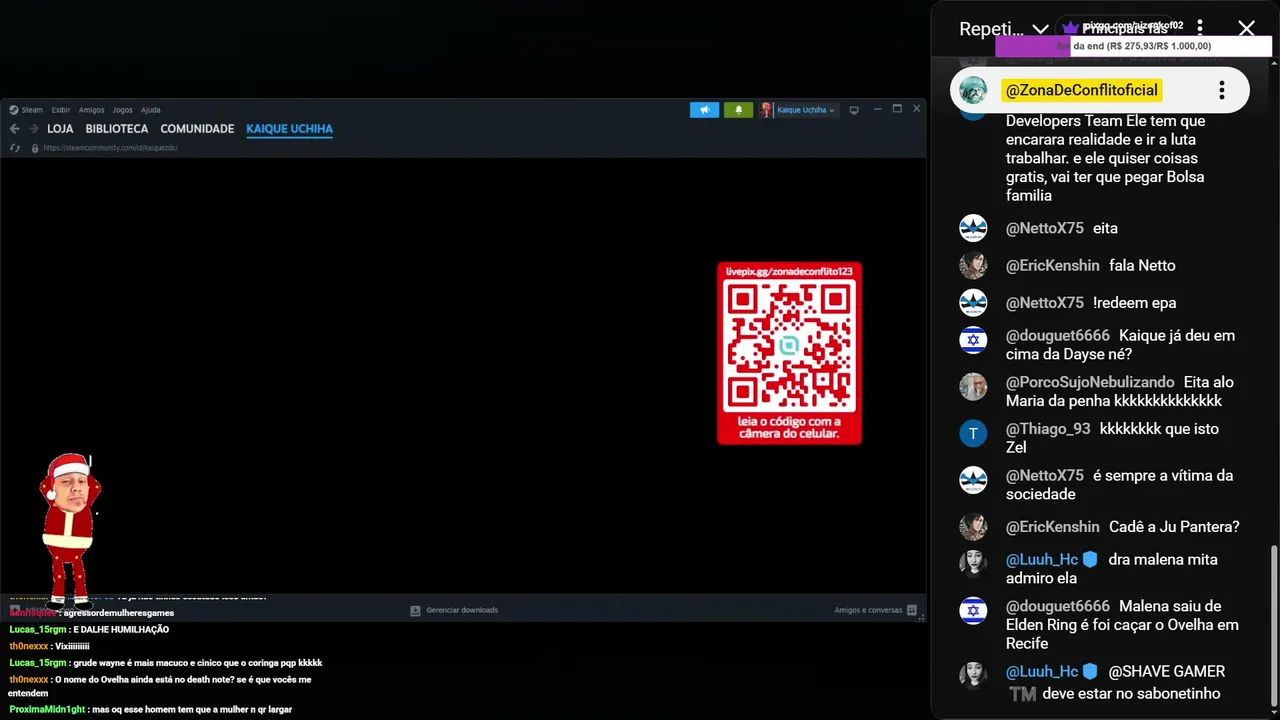Click the Steam back arrow
This screenshot has height=720, width=1280.
(14, 129)
